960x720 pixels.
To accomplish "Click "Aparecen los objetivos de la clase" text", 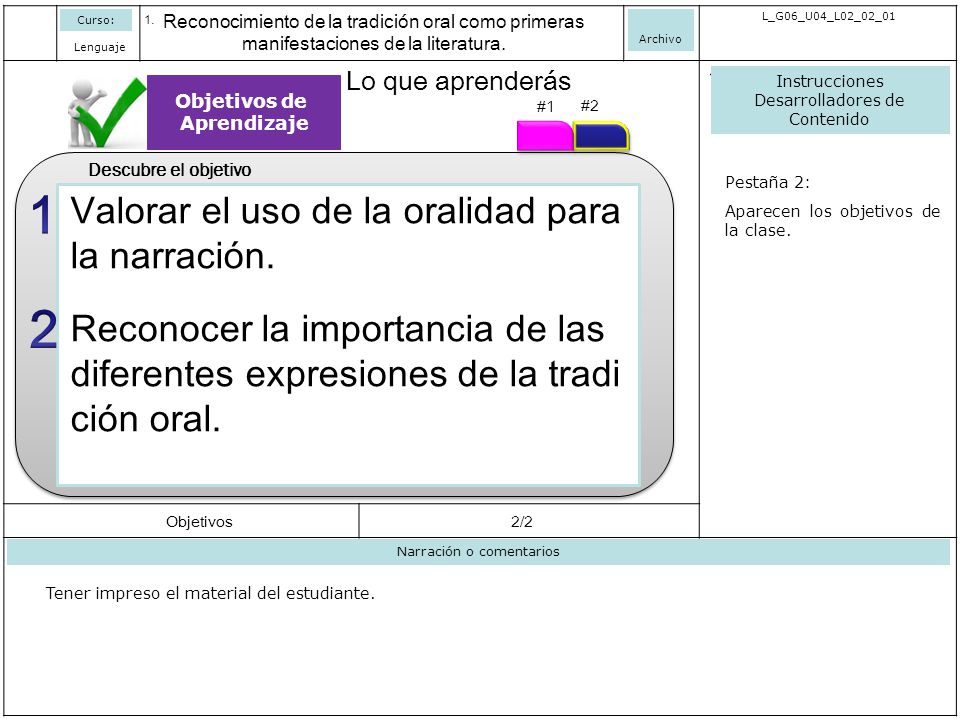I will pos(832,220).
